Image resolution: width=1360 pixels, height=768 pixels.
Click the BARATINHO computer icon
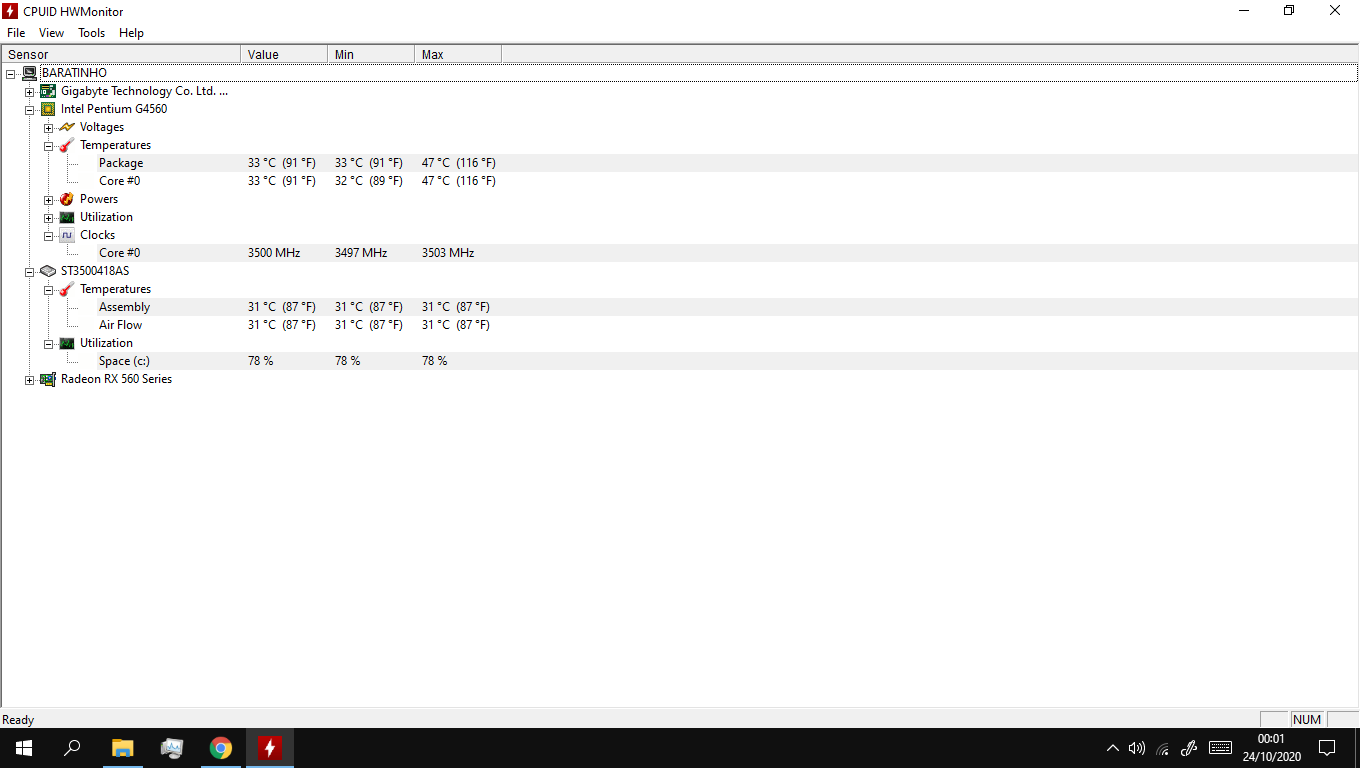(29, 73)
